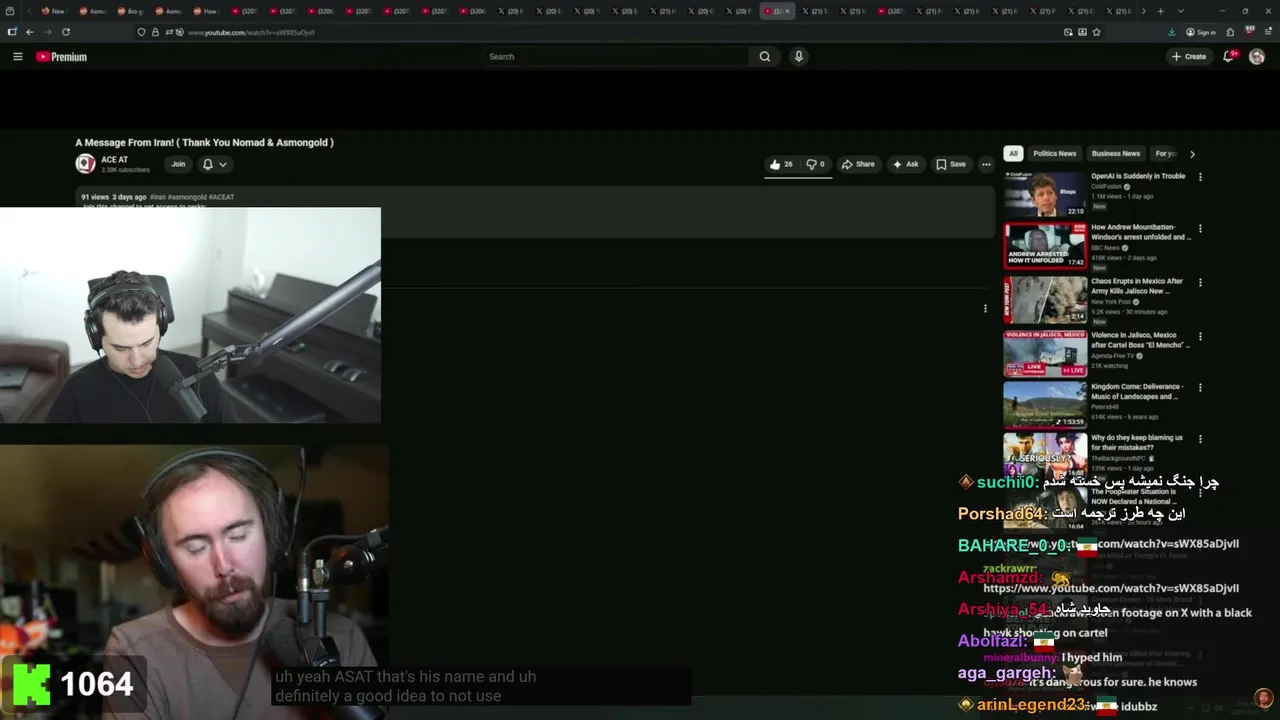This screenshot has width=1280, height=720.
Task: Open the Chaos Erupts in Mexico thumbnail
Action: pos(1045,299)
